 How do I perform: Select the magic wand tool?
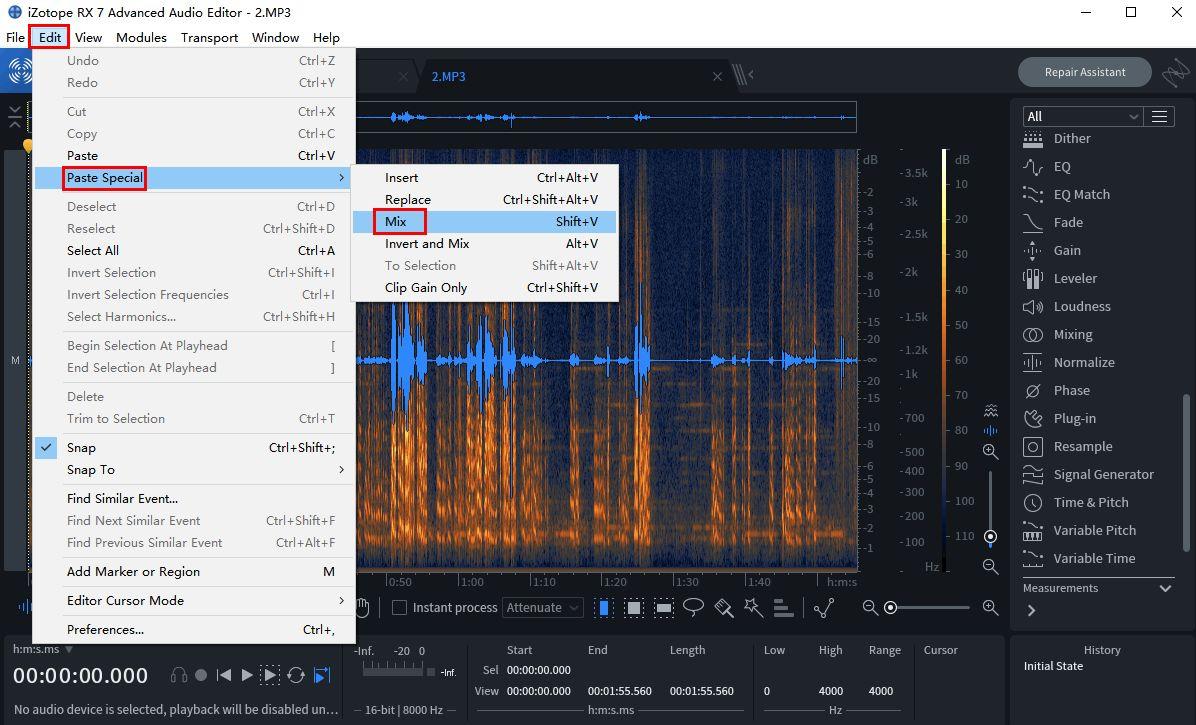(754, 608)
